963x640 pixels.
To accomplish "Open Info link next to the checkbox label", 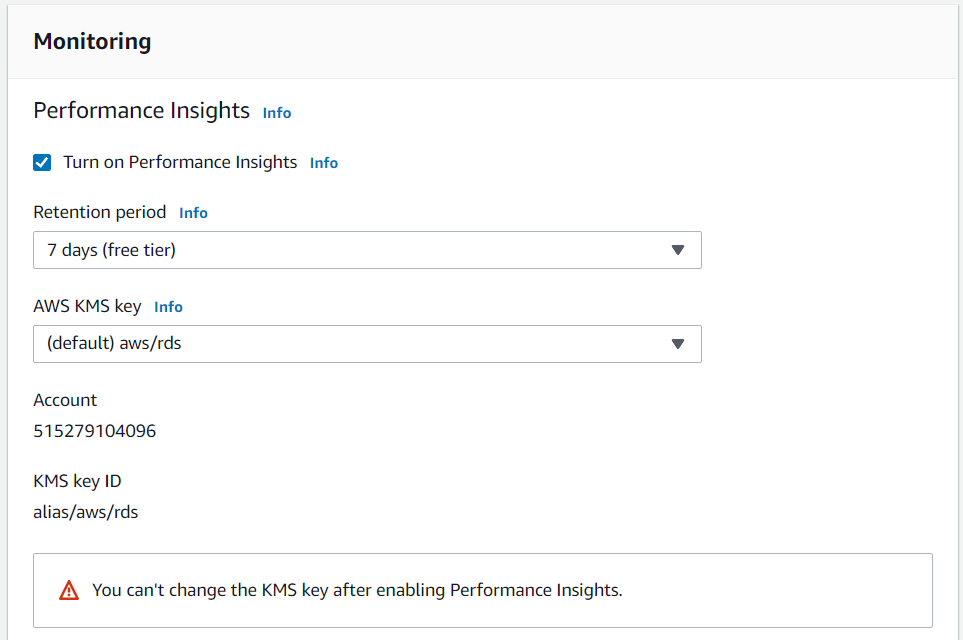I will click(x=324, y=163).
